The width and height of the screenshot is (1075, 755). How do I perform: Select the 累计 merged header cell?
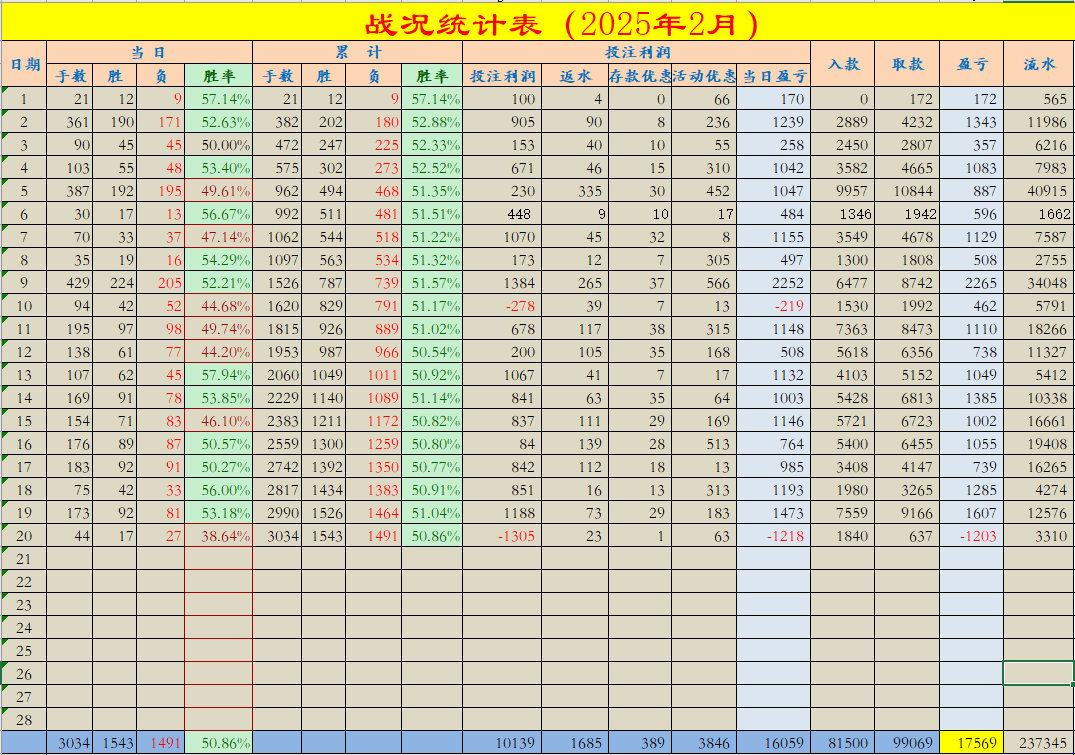(x=353, y=51)
